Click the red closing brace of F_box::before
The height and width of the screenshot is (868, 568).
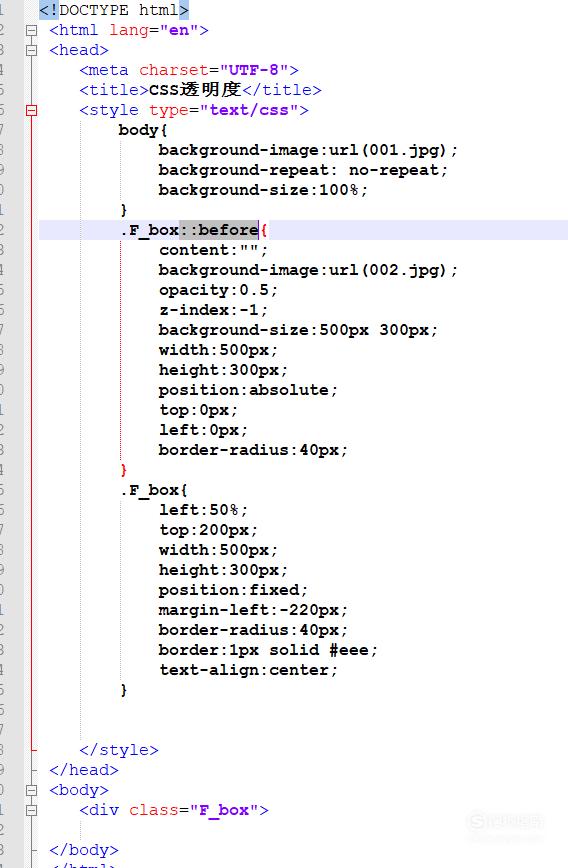(x=123, y=470)
